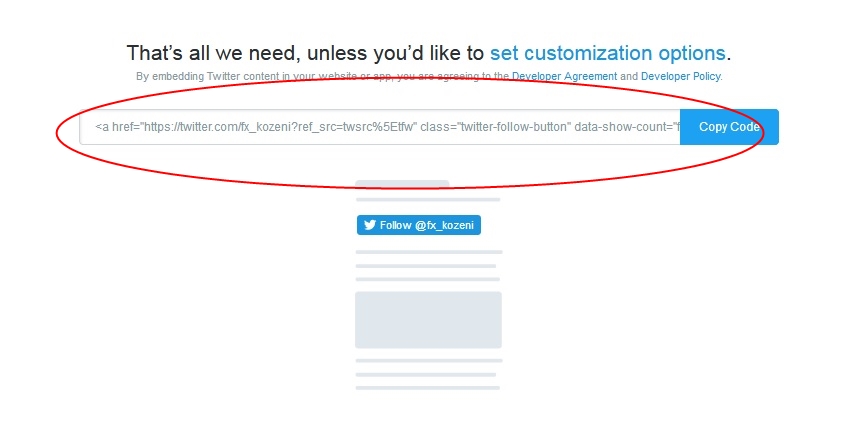Open the Developer Policy link

(x=681, y=76)
